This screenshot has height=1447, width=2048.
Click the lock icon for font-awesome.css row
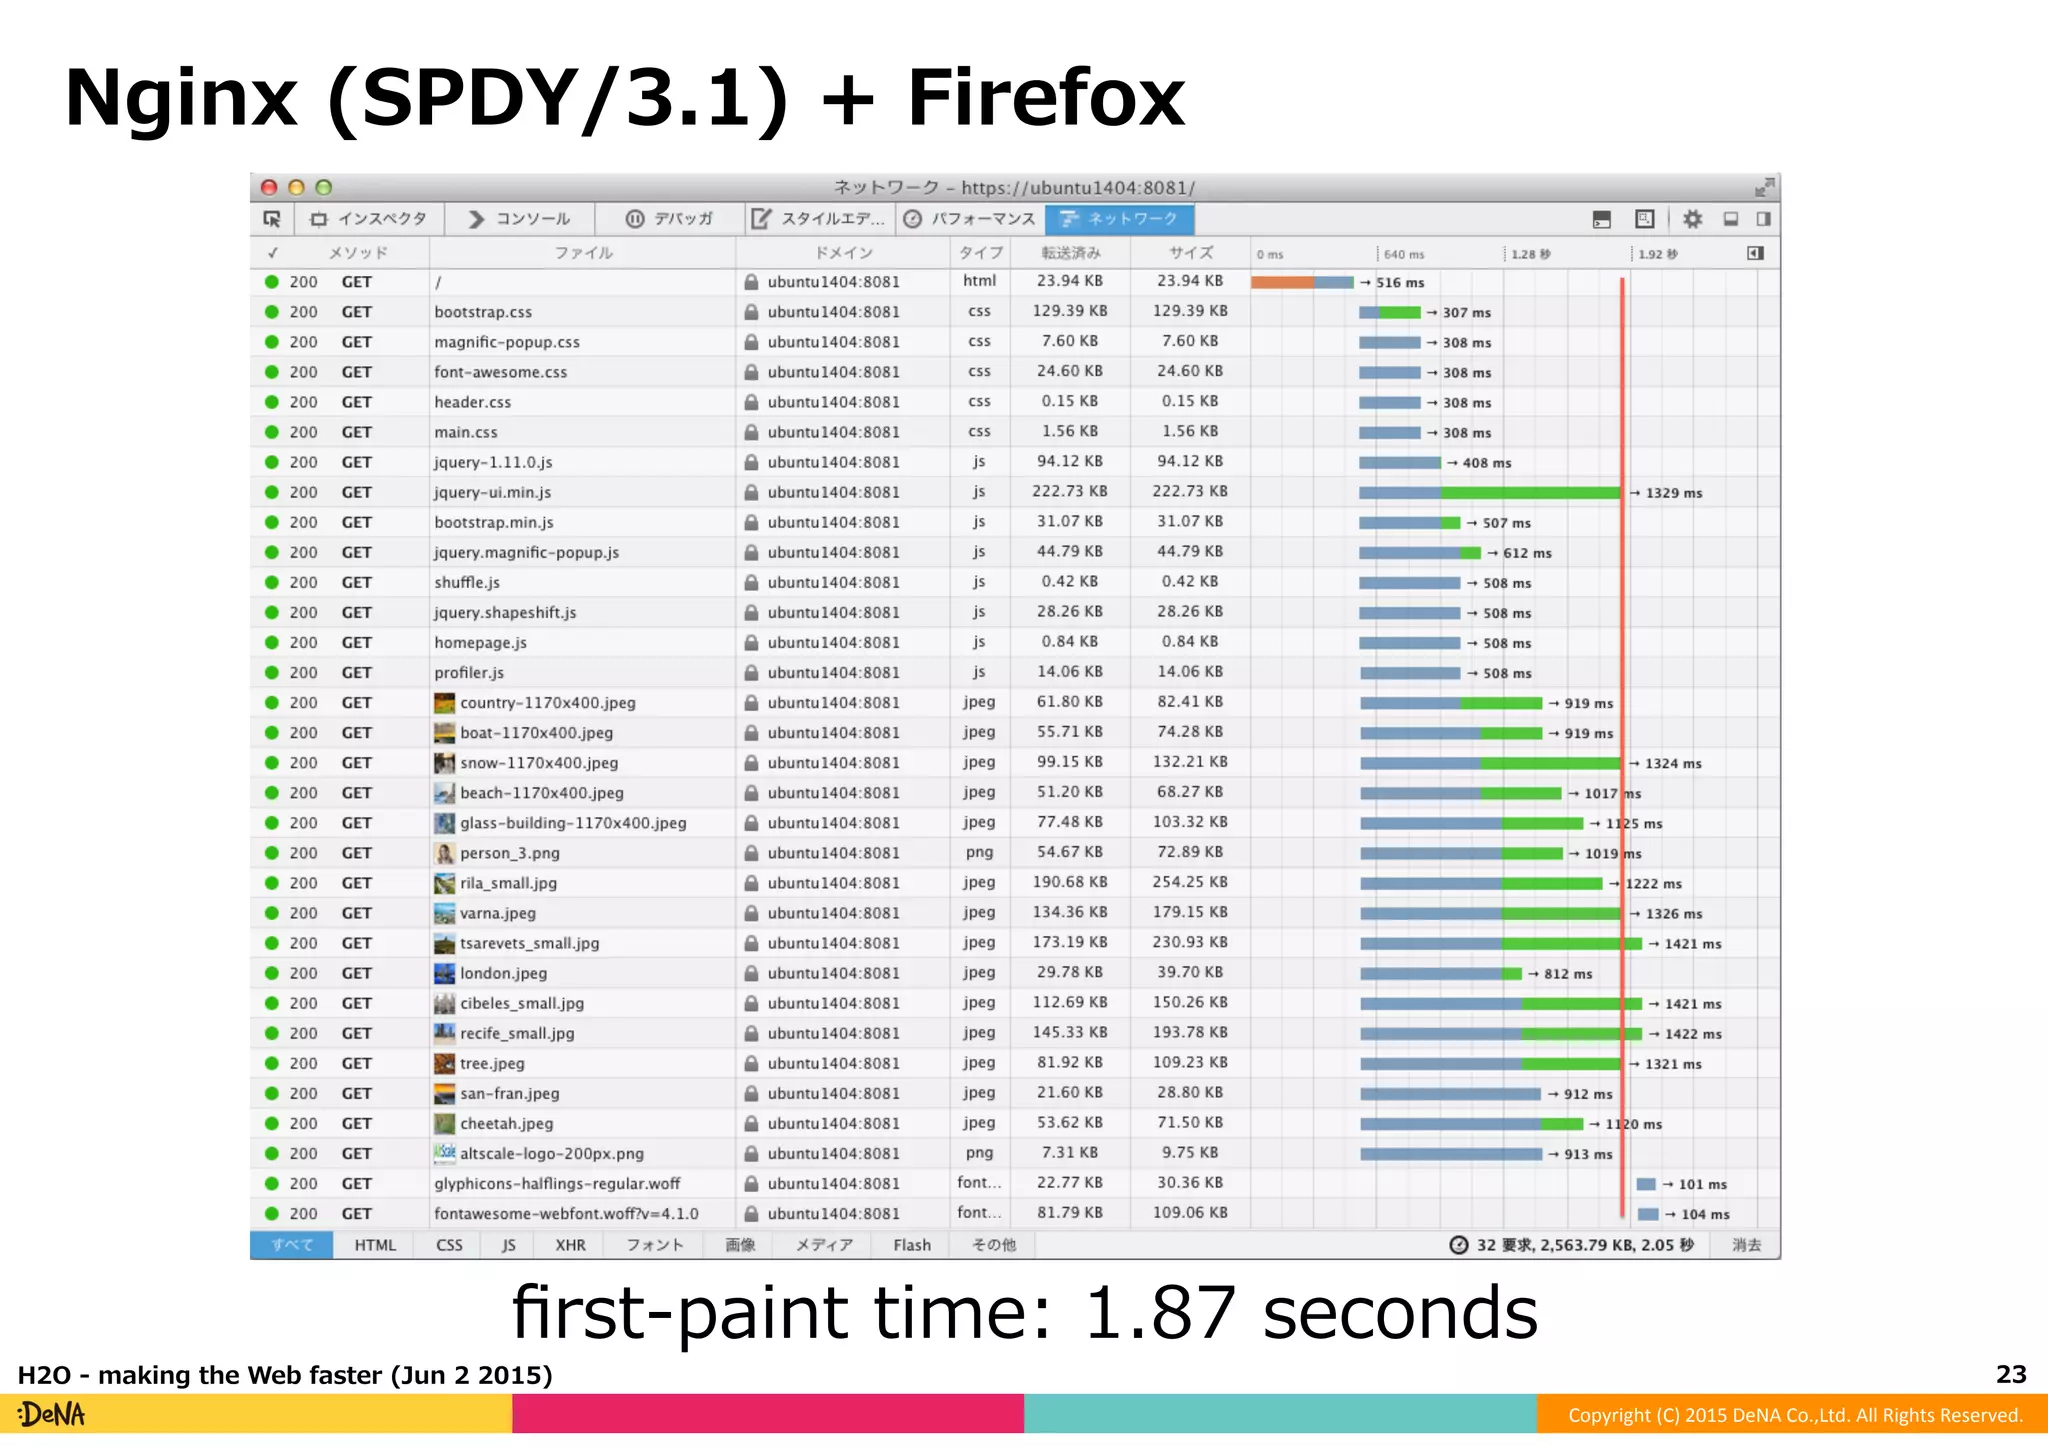(751, 372)
